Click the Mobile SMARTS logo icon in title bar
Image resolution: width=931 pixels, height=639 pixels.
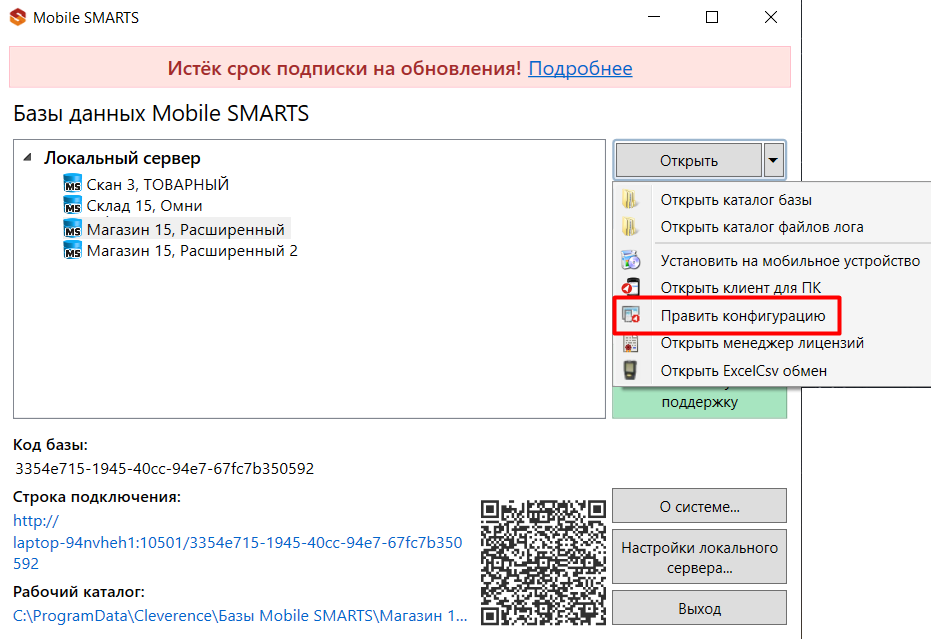pyautogui.click(x=18, y=17)
